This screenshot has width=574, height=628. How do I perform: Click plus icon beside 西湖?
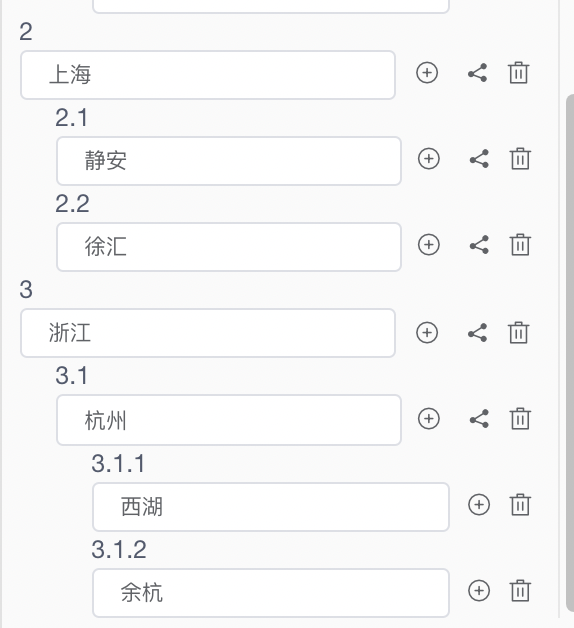coord(479,504)
